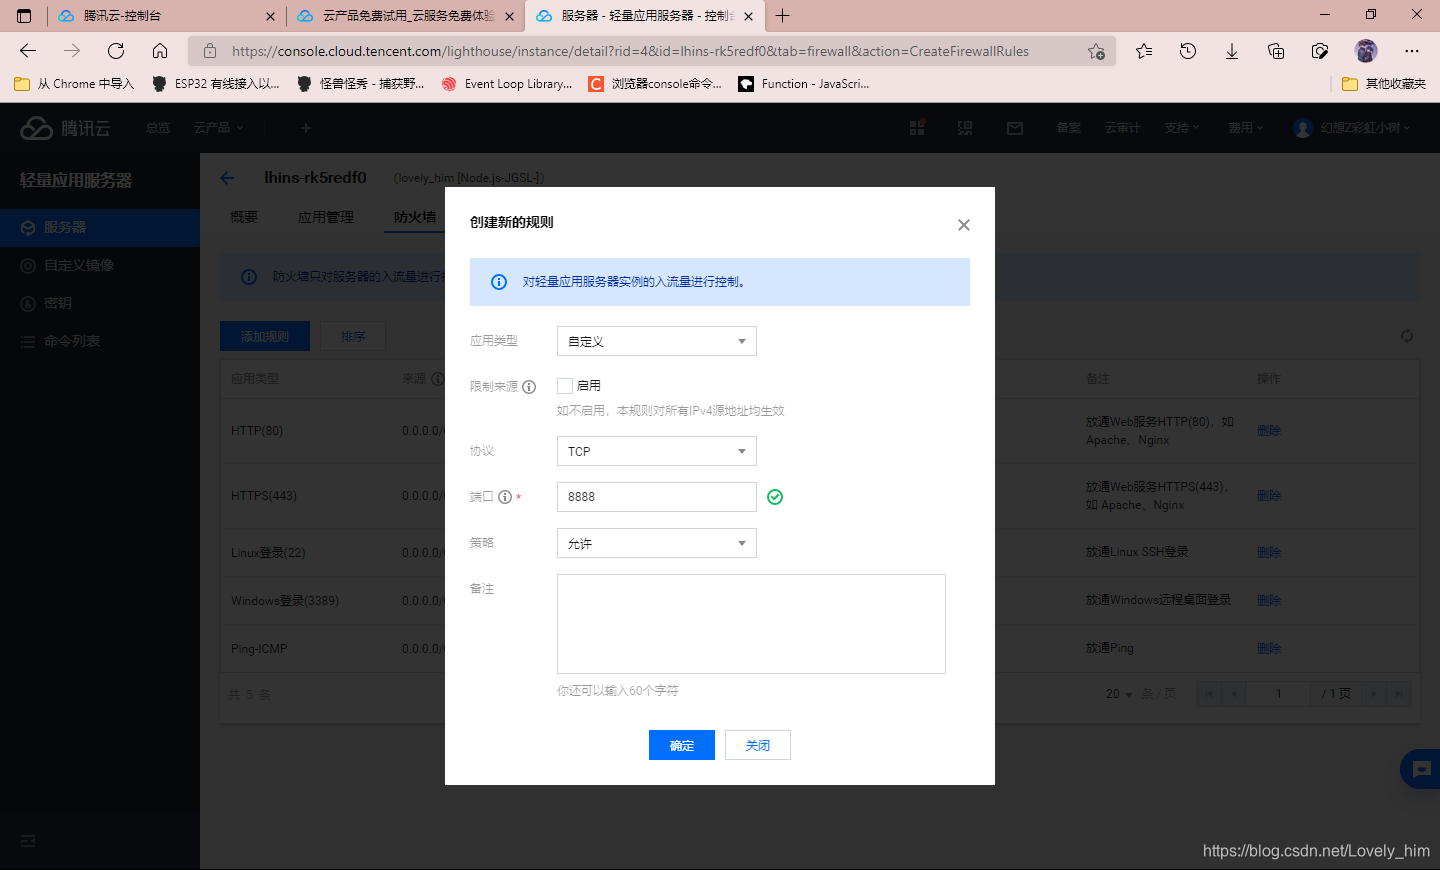Screen dimensions: 1440x870
Task: Open a new browser tab
Action: click(x=783, y=16)
